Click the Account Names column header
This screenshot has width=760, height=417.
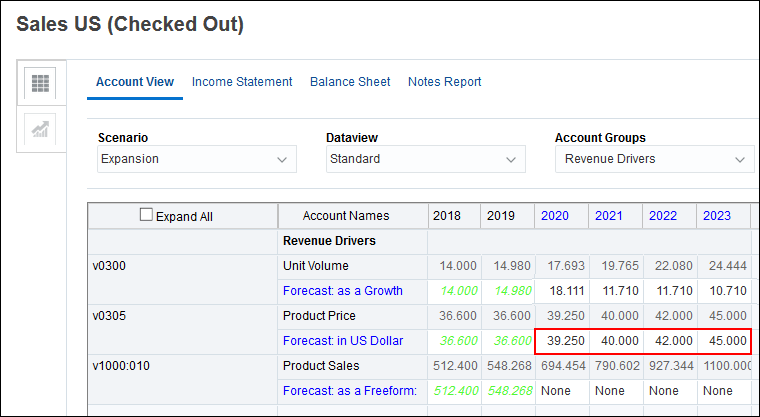[x=346, y=216]
